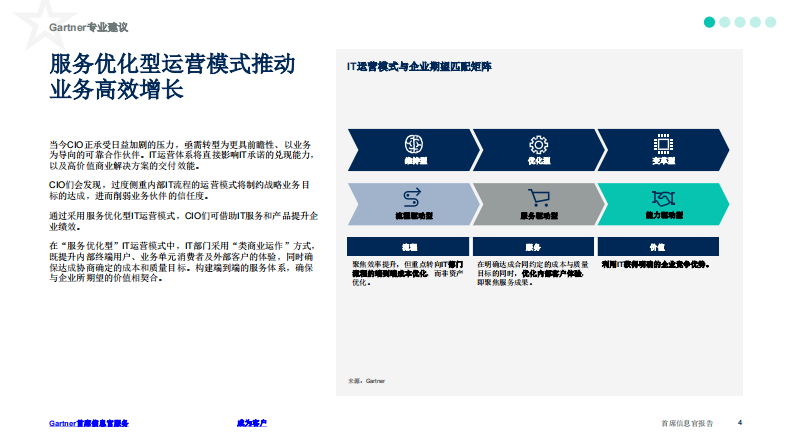This screenshot has width=793, height=446.
Task: Select the second progress dot from left
Action: point(725,22)
